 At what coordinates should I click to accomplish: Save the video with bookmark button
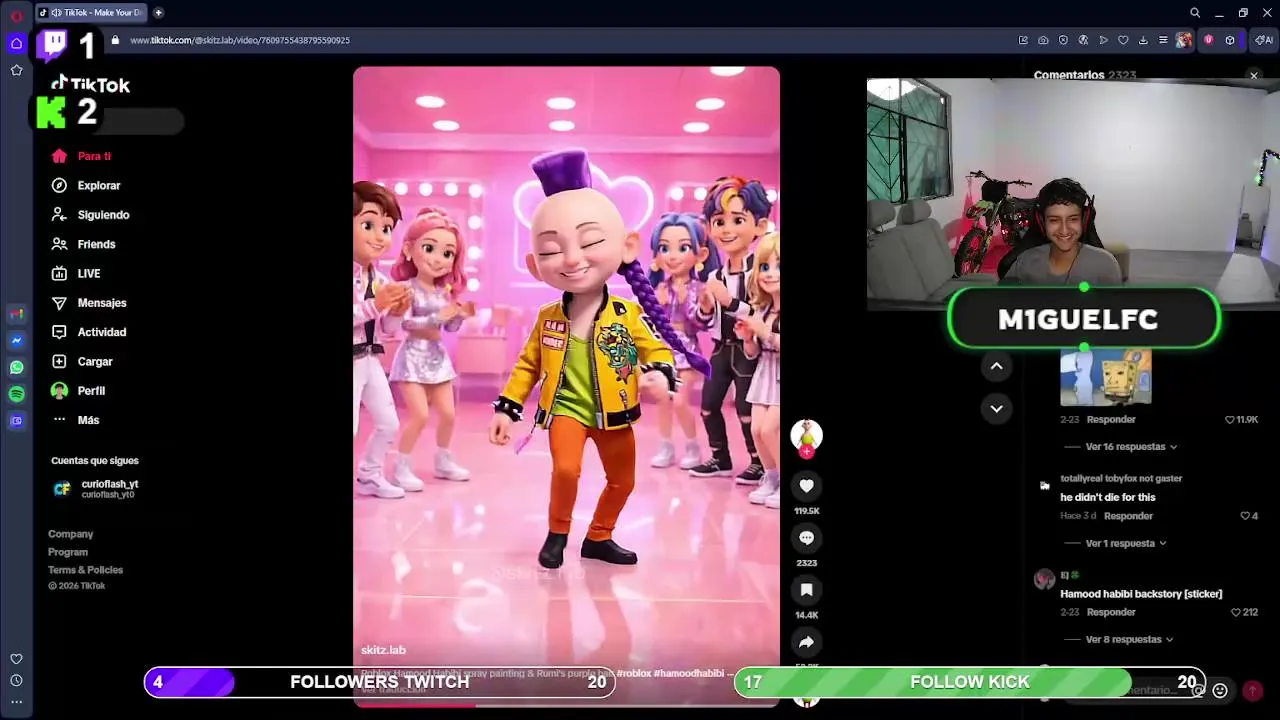coord(806,590)
